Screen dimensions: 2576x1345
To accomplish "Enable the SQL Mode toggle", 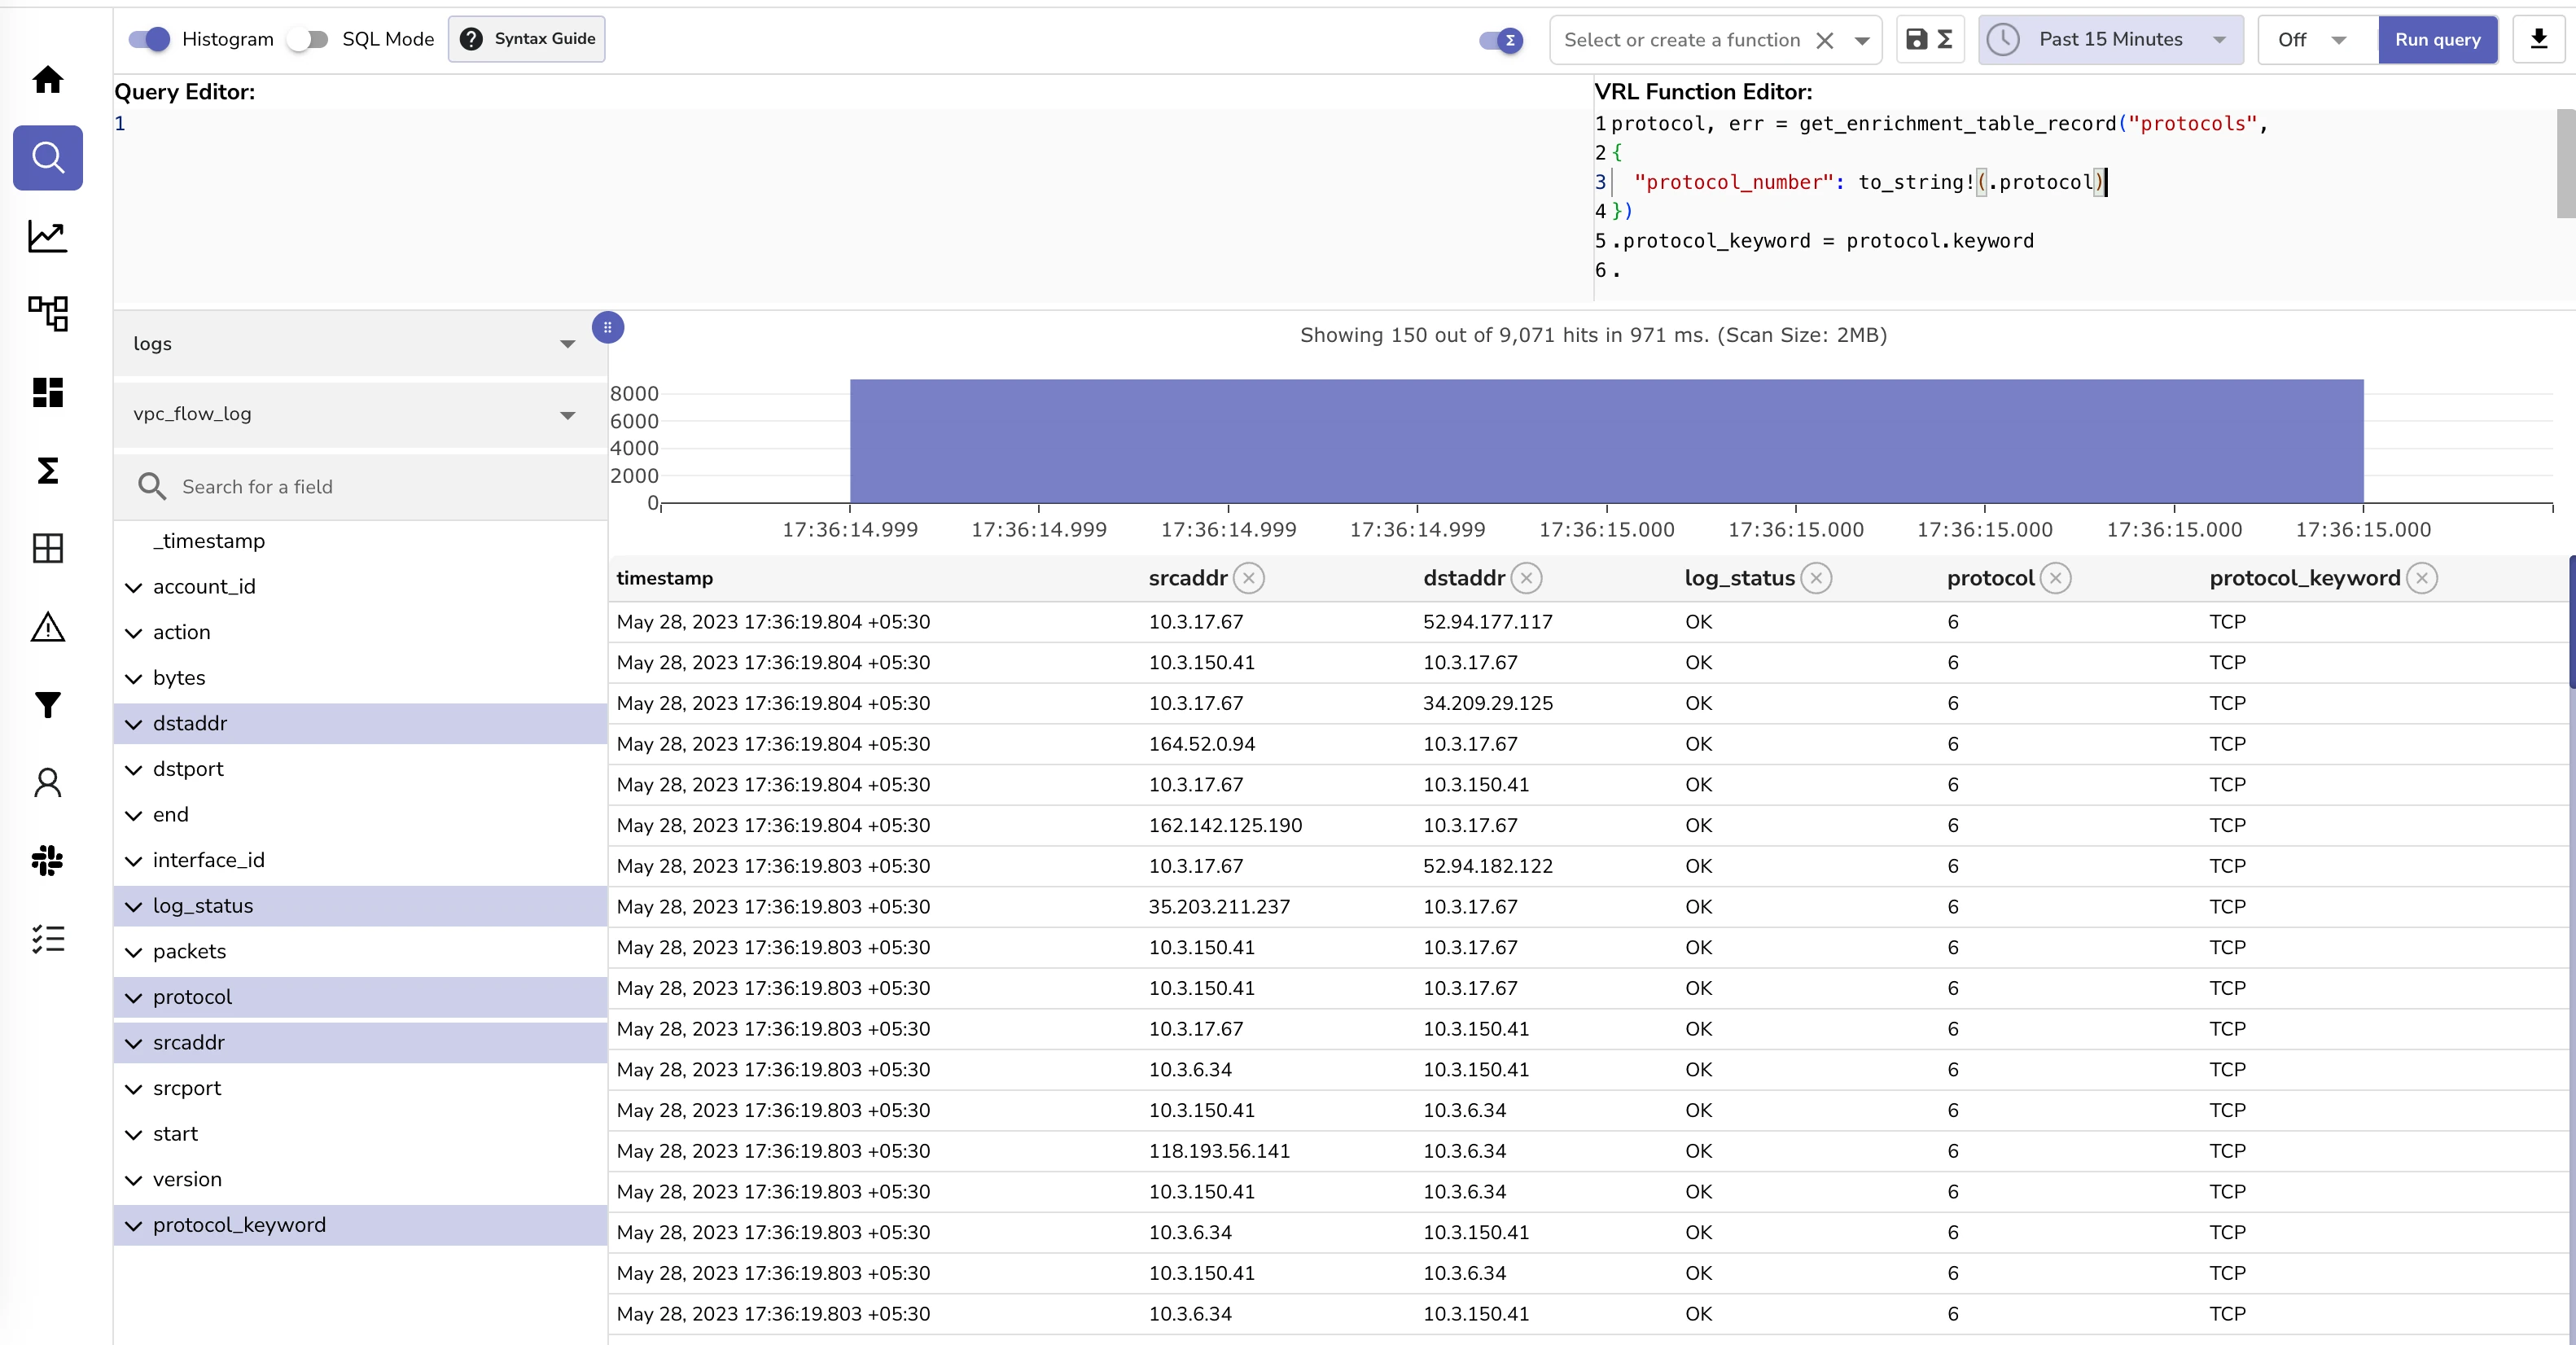I will 307,39.
